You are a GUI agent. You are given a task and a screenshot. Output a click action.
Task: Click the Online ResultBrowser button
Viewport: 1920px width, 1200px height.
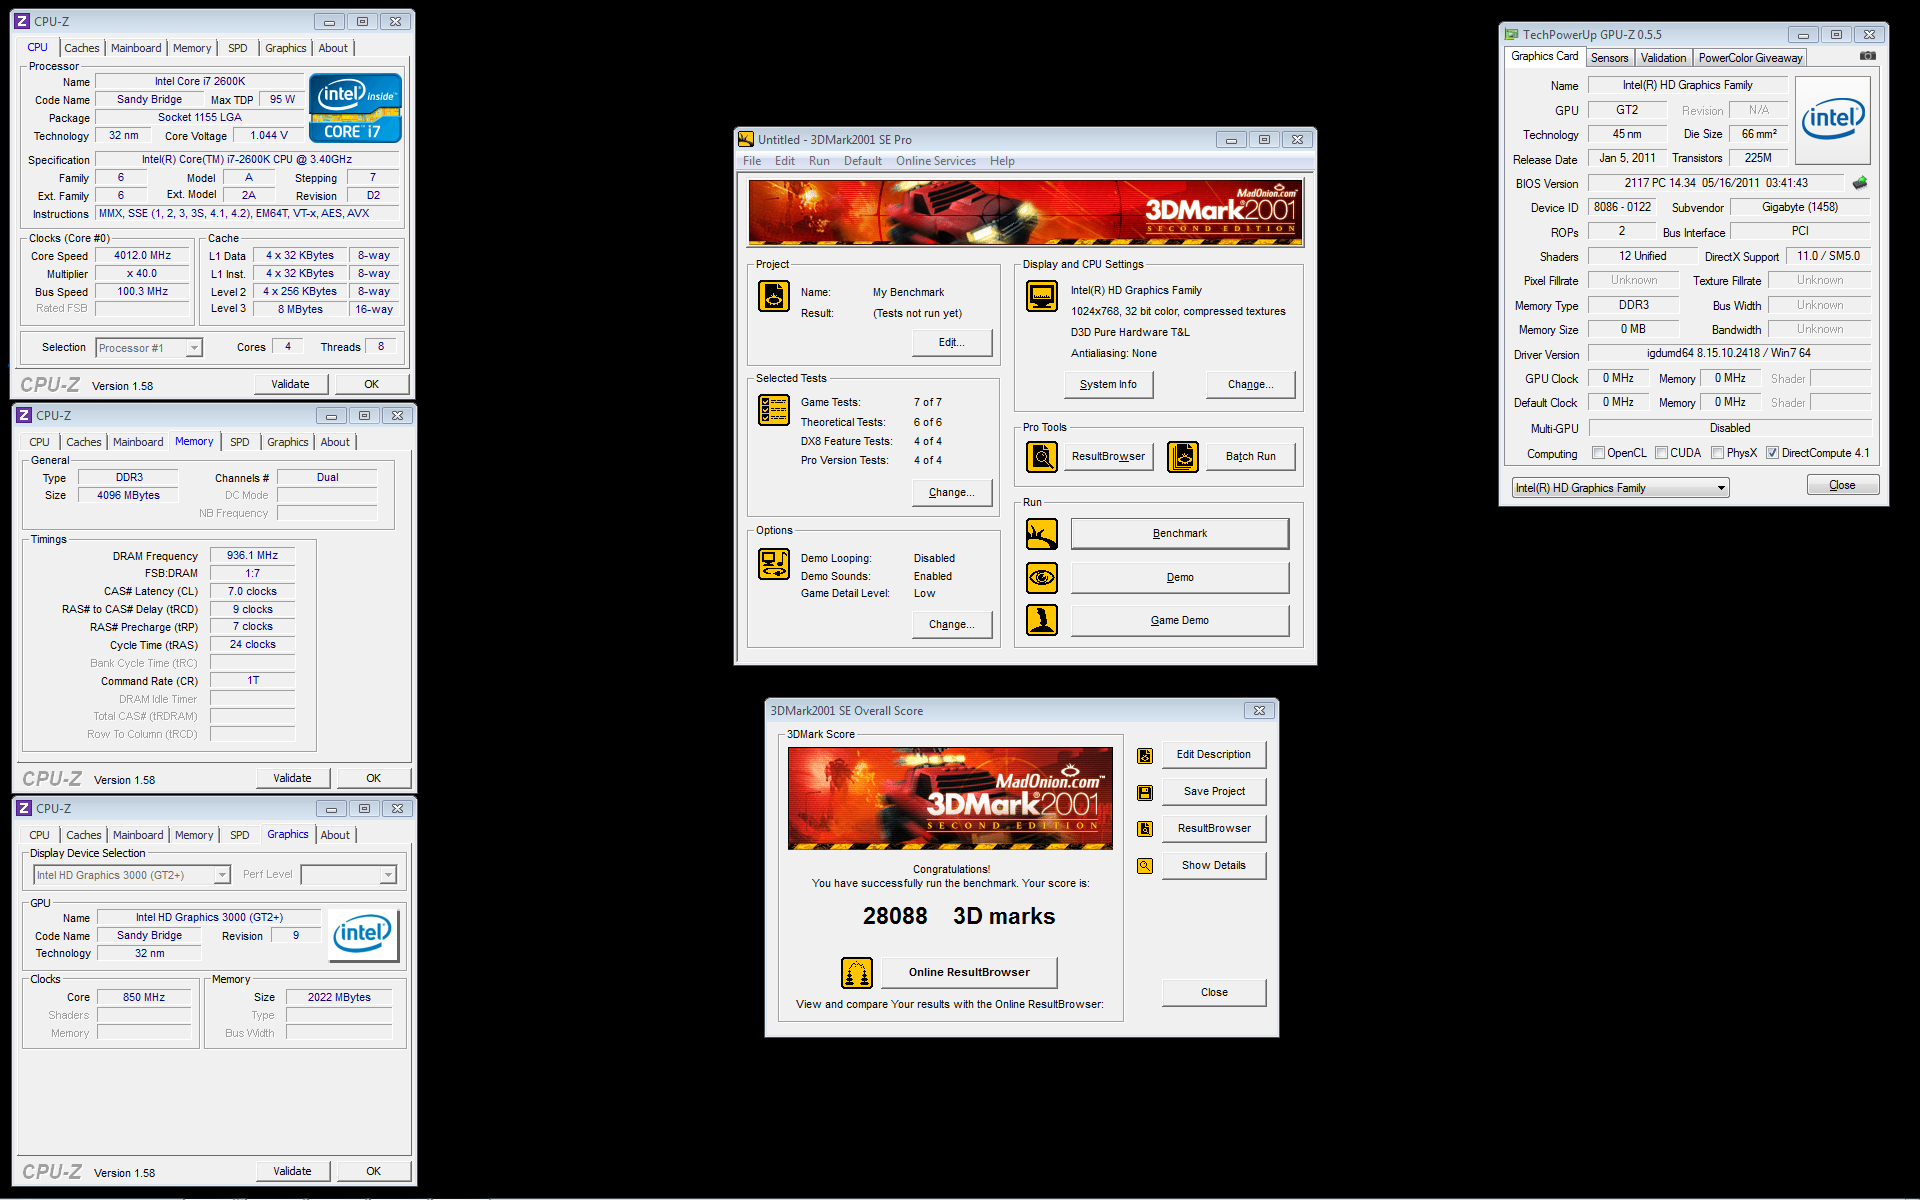(969, 972)
